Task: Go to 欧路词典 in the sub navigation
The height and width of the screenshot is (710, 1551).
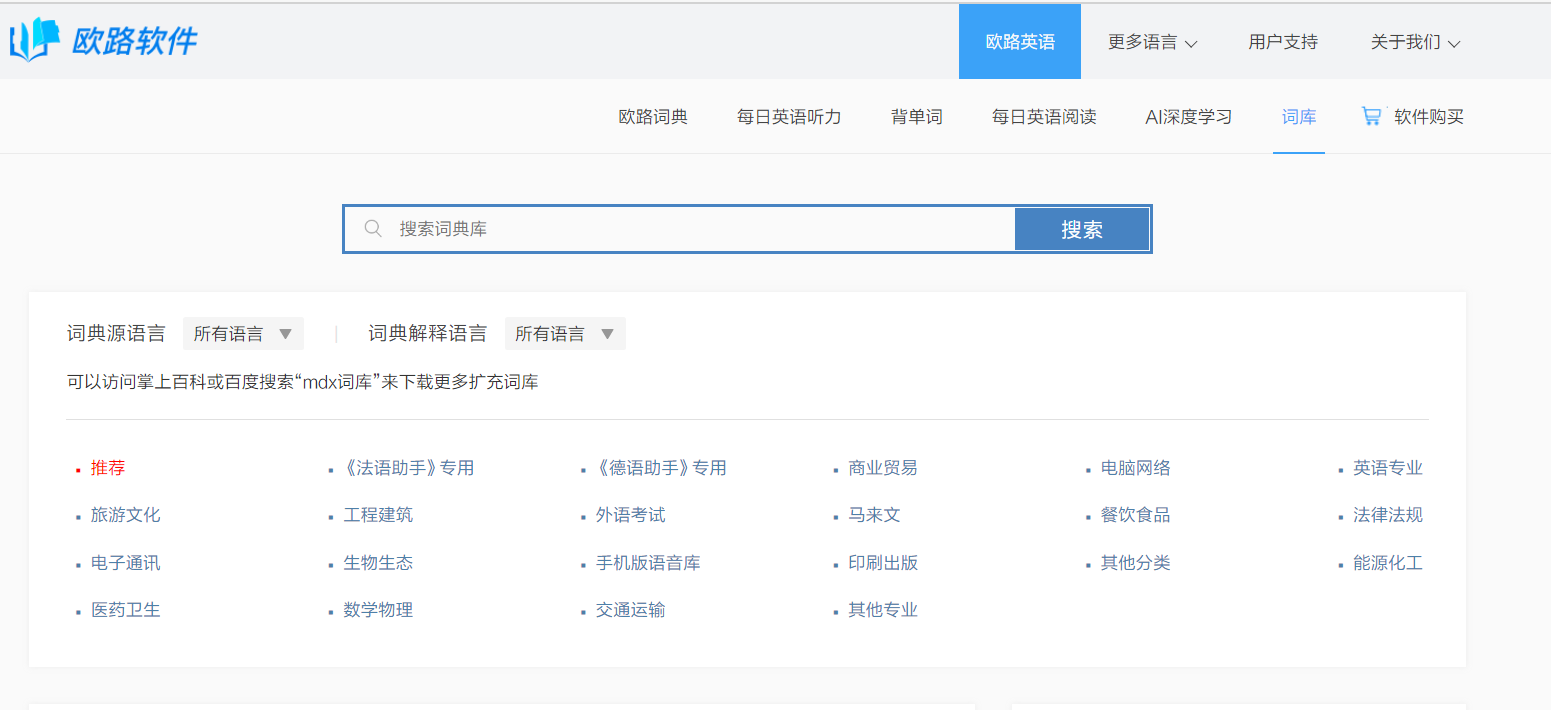Action: pyautogui.click(x=653, y=117)
